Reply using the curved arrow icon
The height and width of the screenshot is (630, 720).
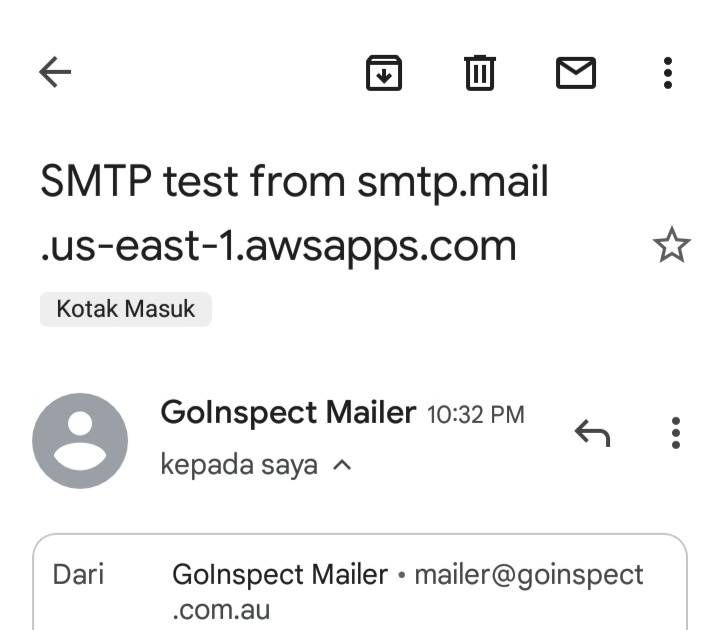click(592, 432)
